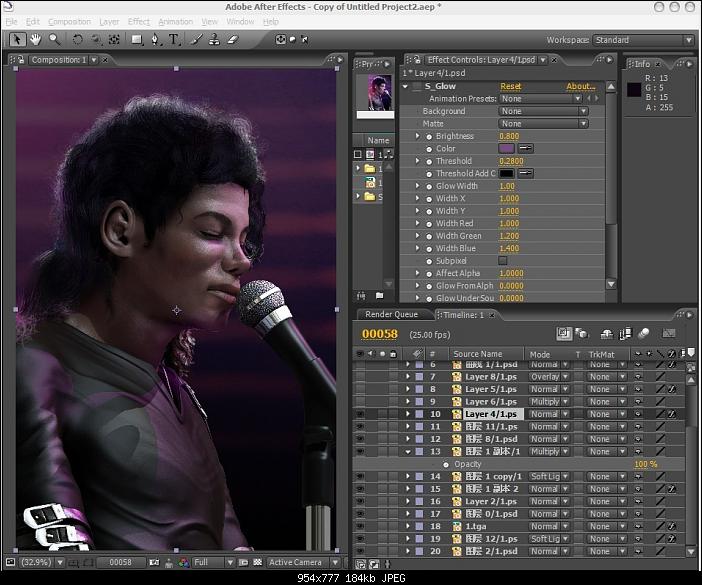Select the Zoom magnifier tool
Screen dimensions: 702x585
pos(55,40)
